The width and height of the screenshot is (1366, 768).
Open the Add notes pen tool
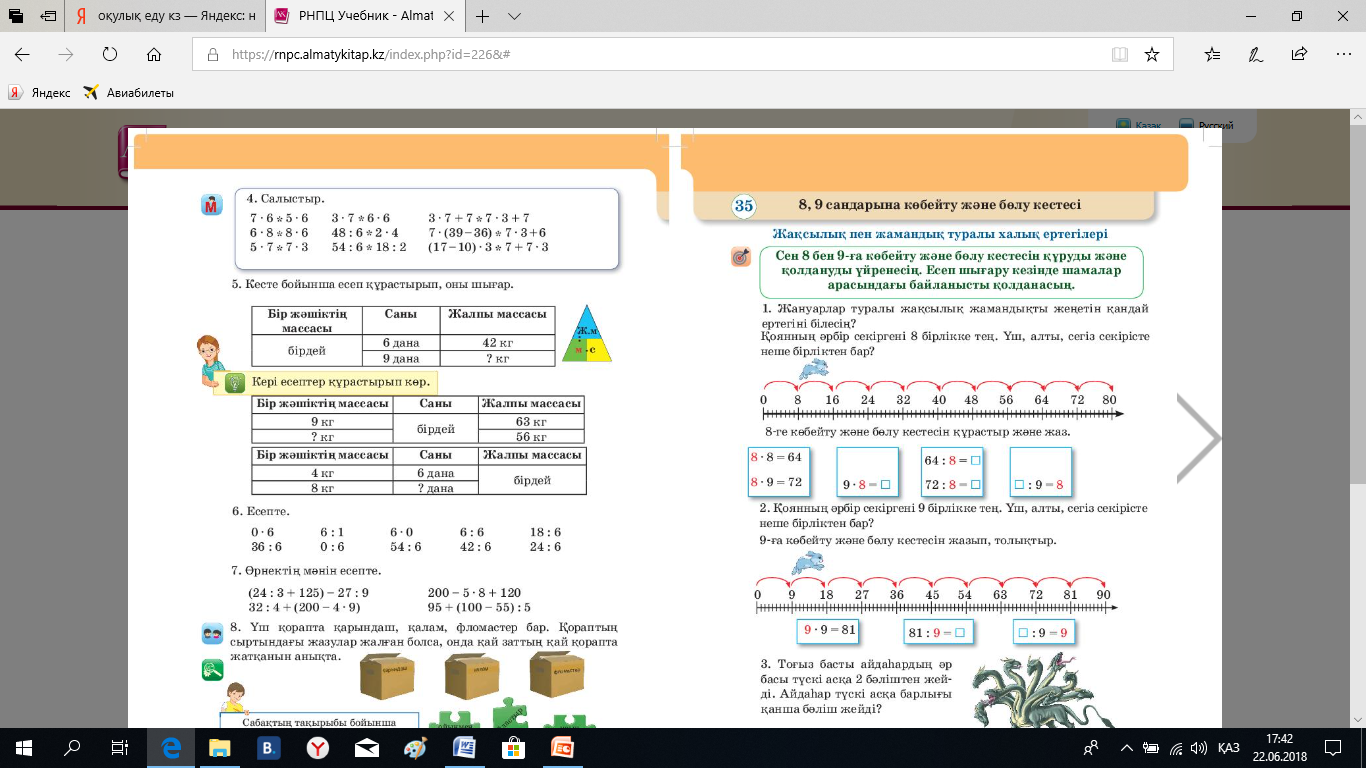(x=1256, y=55)
